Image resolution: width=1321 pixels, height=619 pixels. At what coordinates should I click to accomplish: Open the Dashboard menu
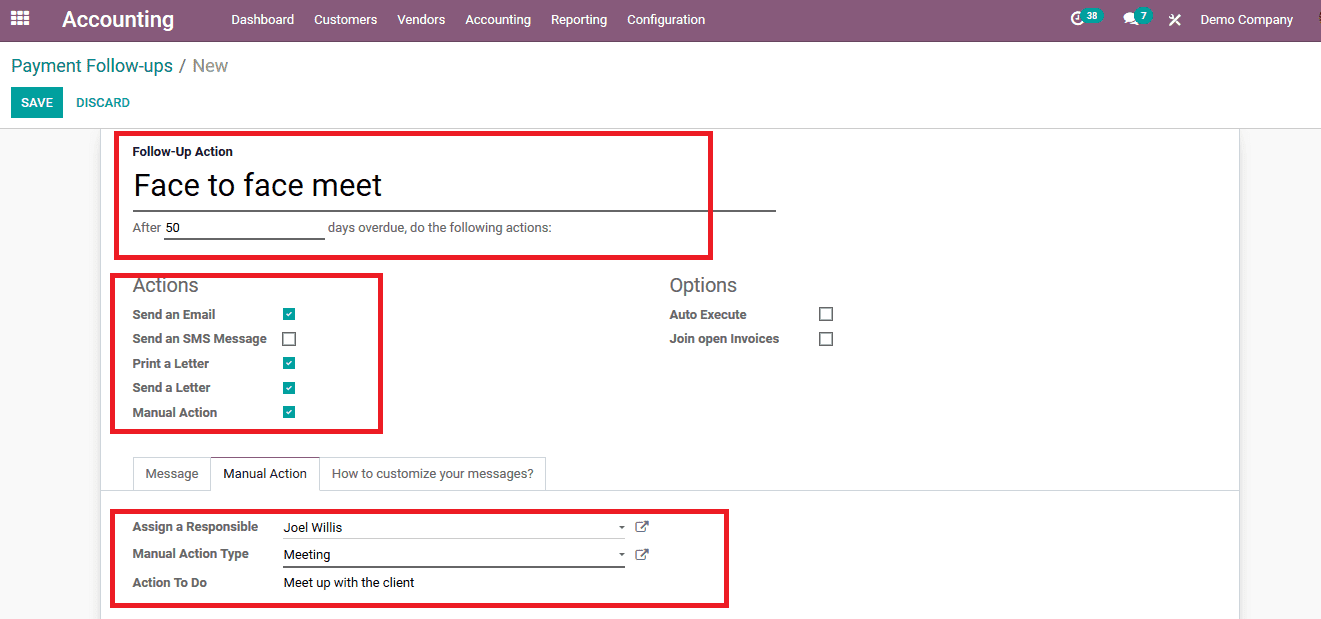coord(263,20)
